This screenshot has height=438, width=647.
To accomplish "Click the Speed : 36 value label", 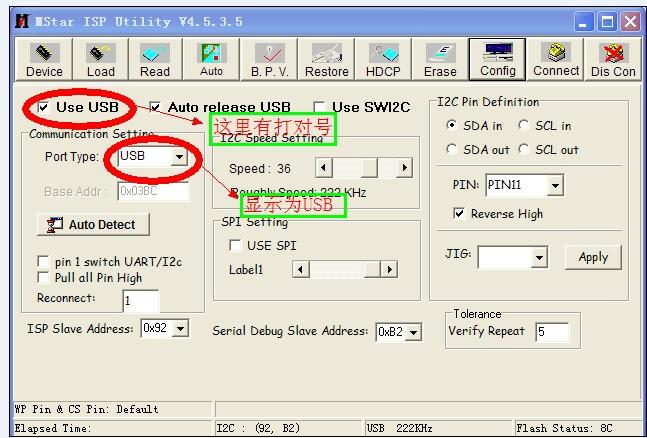I will 260,168.
